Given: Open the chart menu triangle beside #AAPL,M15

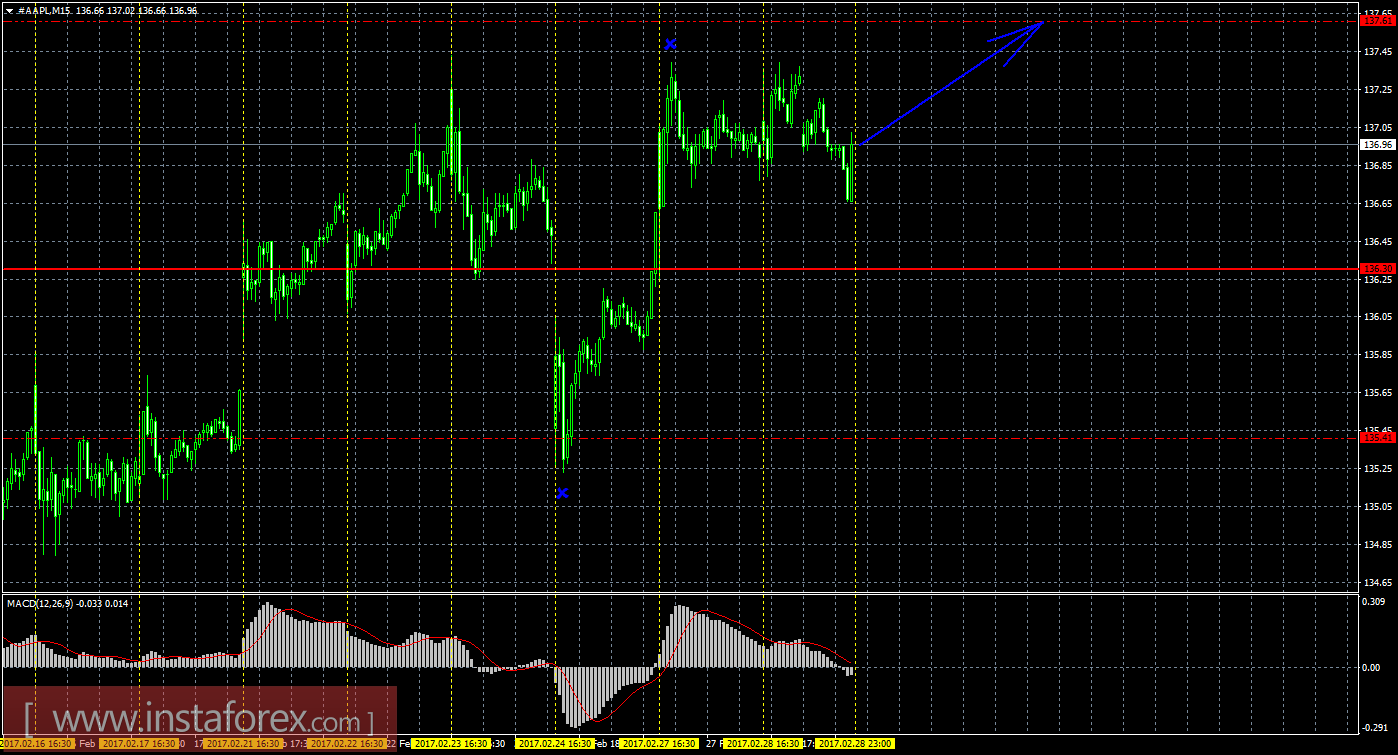Looking at the screenshot, I should pyautogui.click(x=9, y=9).
